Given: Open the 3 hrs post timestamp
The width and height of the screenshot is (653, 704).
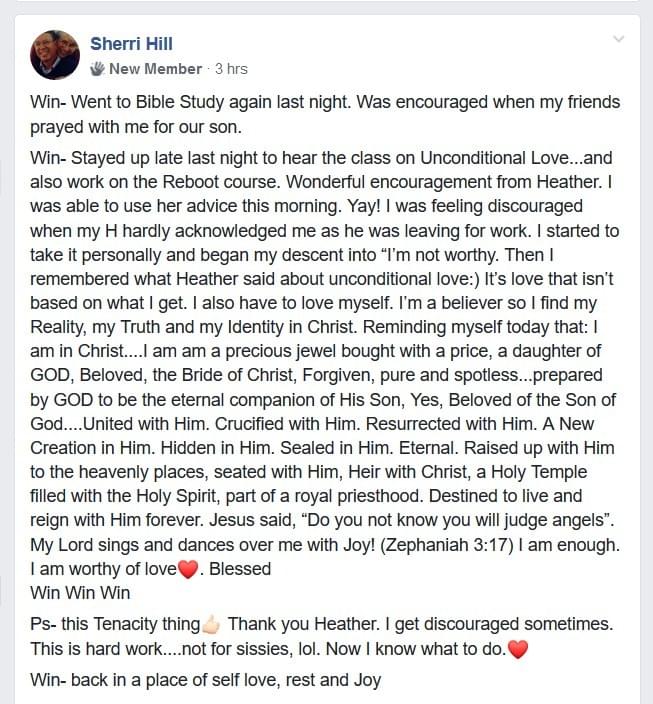Looking at the screenshot, I should 231,69.
